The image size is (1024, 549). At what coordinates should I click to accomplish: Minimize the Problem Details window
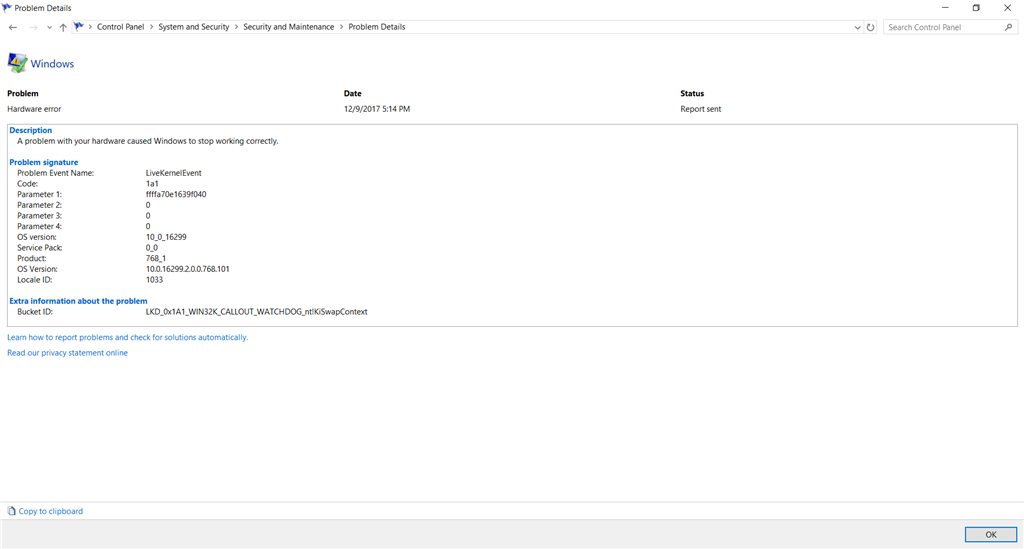click(x=945, y=8)
